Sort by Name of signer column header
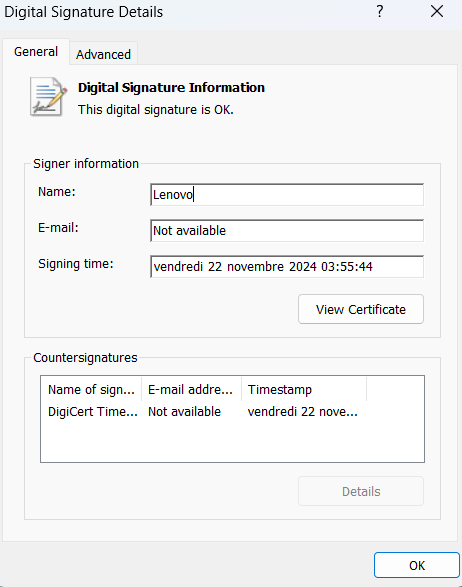This screenshot has height=587, width=462. coord(91,389)
